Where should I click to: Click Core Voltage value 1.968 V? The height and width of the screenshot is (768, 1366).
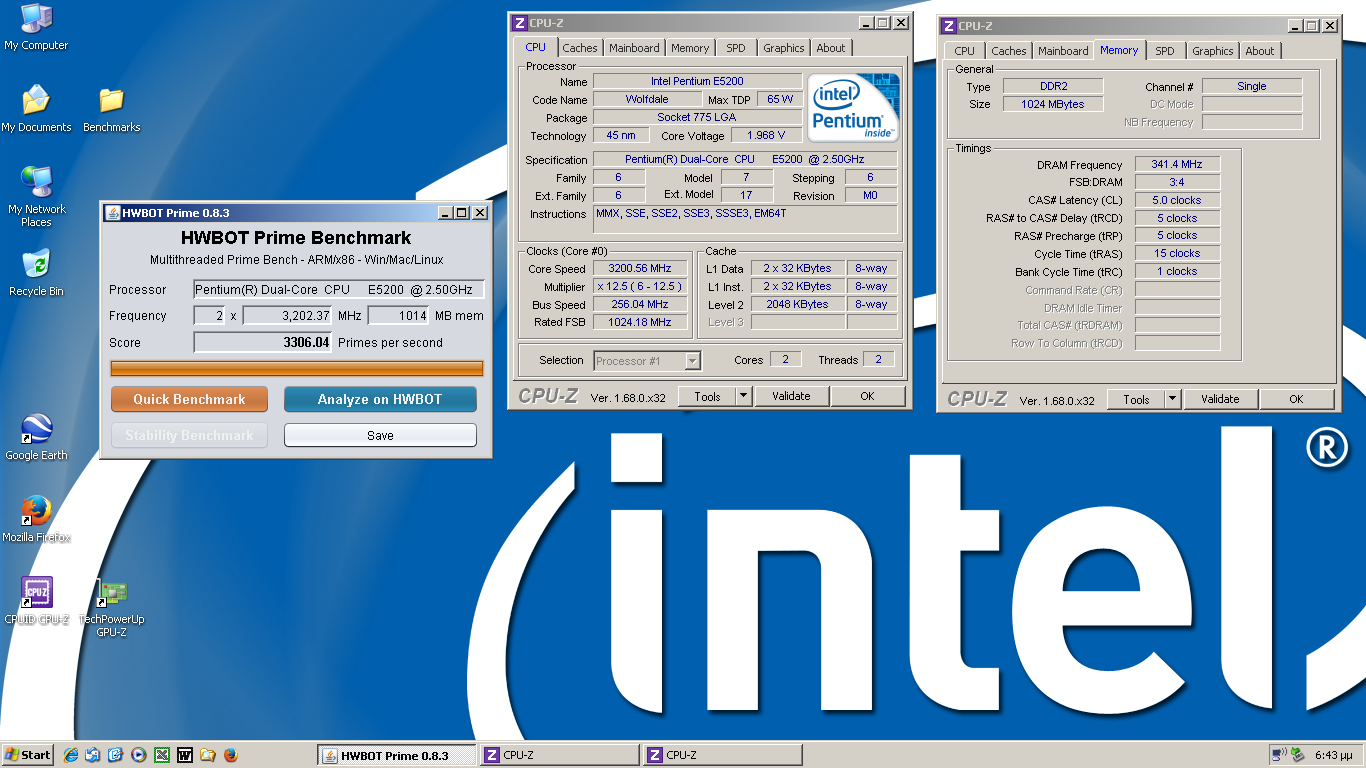coord(766,135)
